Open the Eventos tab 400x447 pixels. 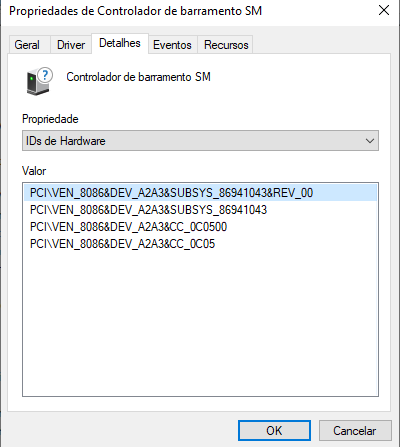pos(172,45)
